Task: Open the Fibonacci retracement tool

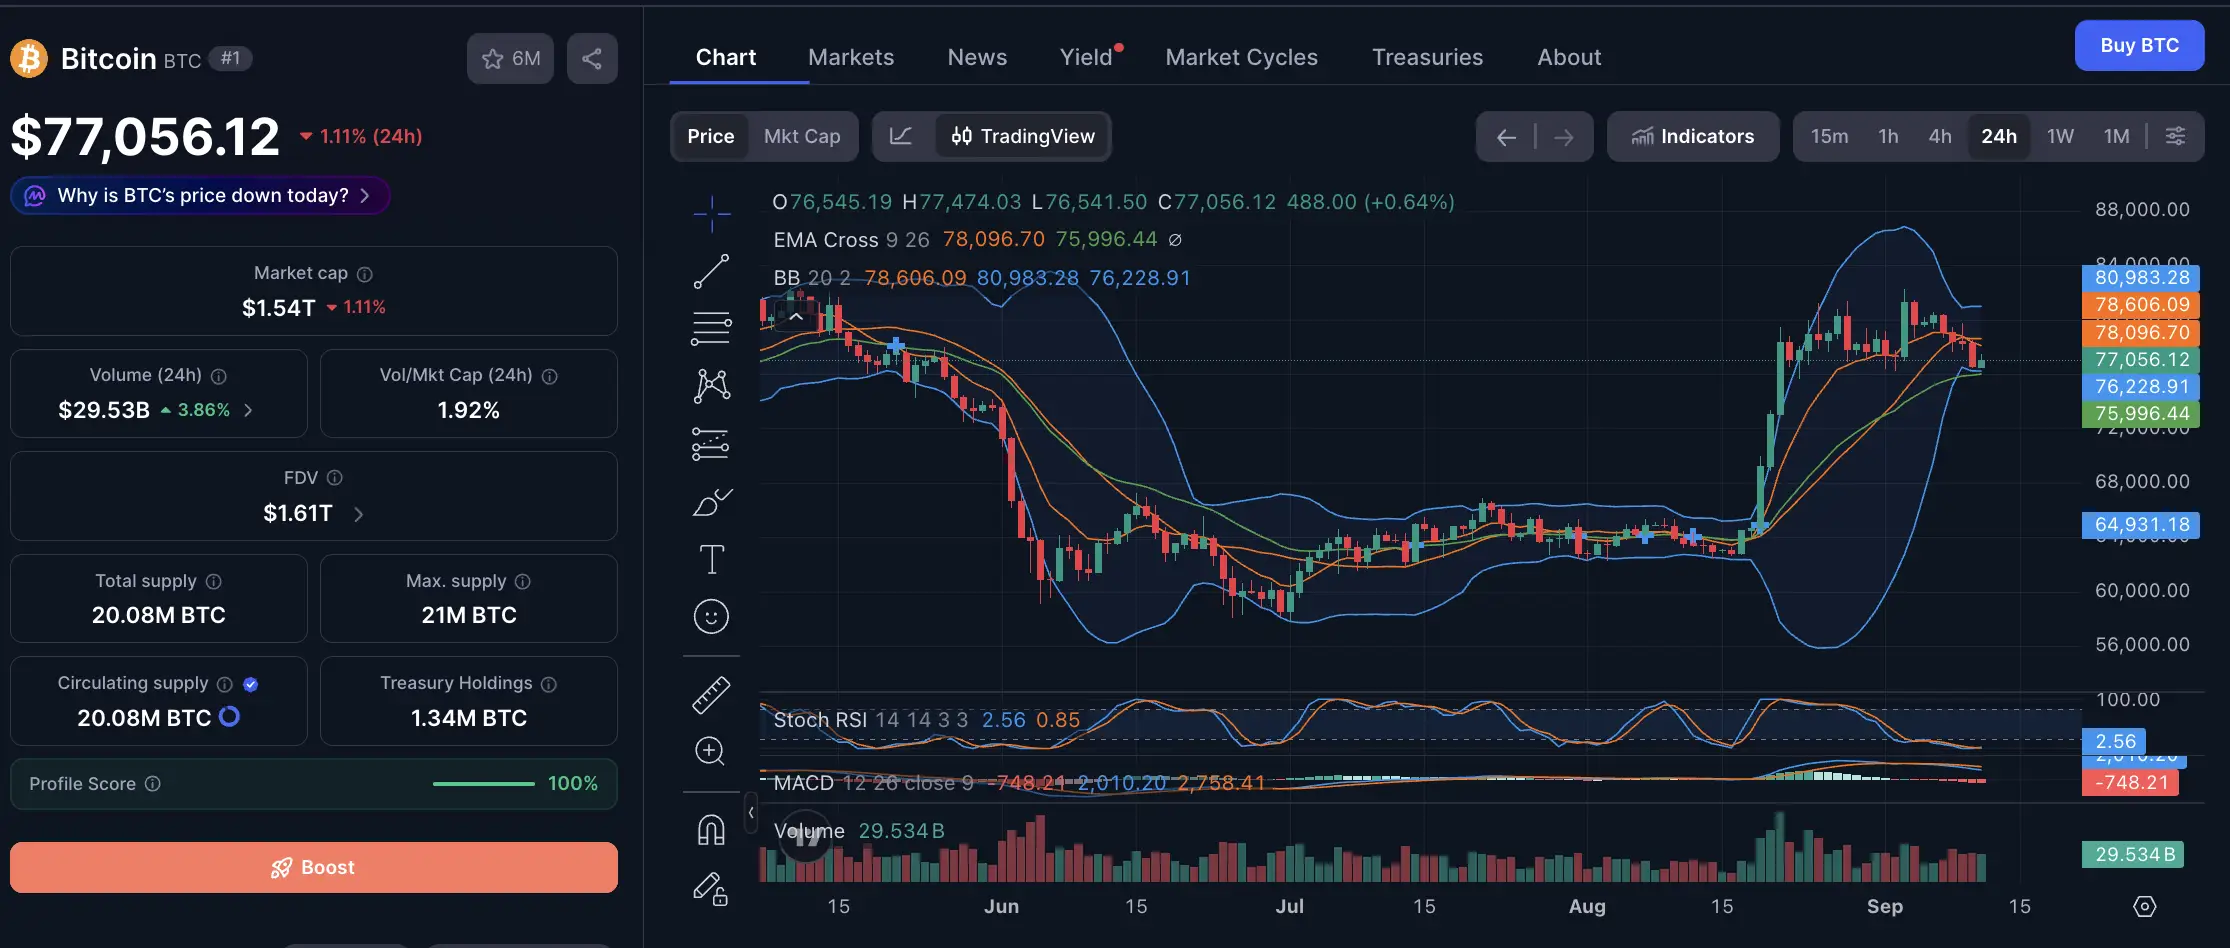Action: tap(711, 328)
